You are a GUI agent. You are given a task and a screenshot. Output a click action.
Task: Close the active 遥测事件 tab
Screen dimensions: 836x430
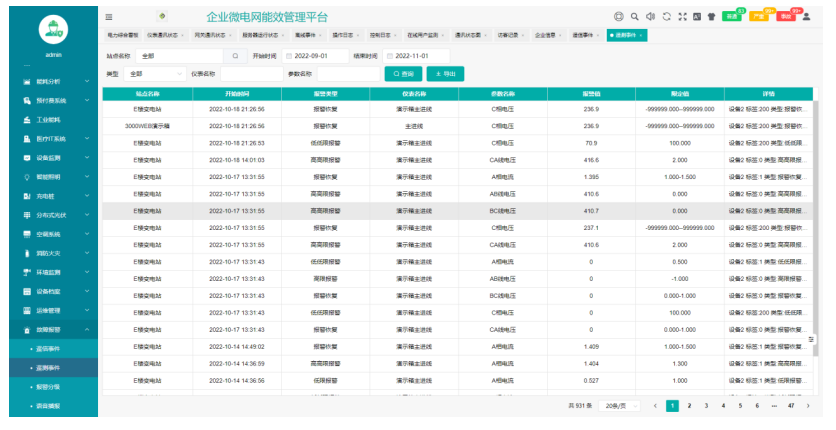(x=641, y=35)
